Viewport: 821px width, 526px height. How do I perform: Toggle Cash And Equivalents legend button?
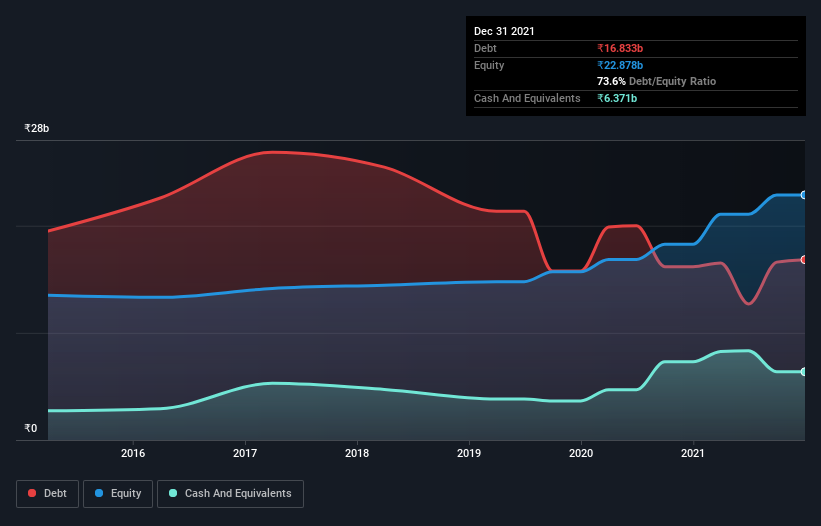(x=230, y=494)
